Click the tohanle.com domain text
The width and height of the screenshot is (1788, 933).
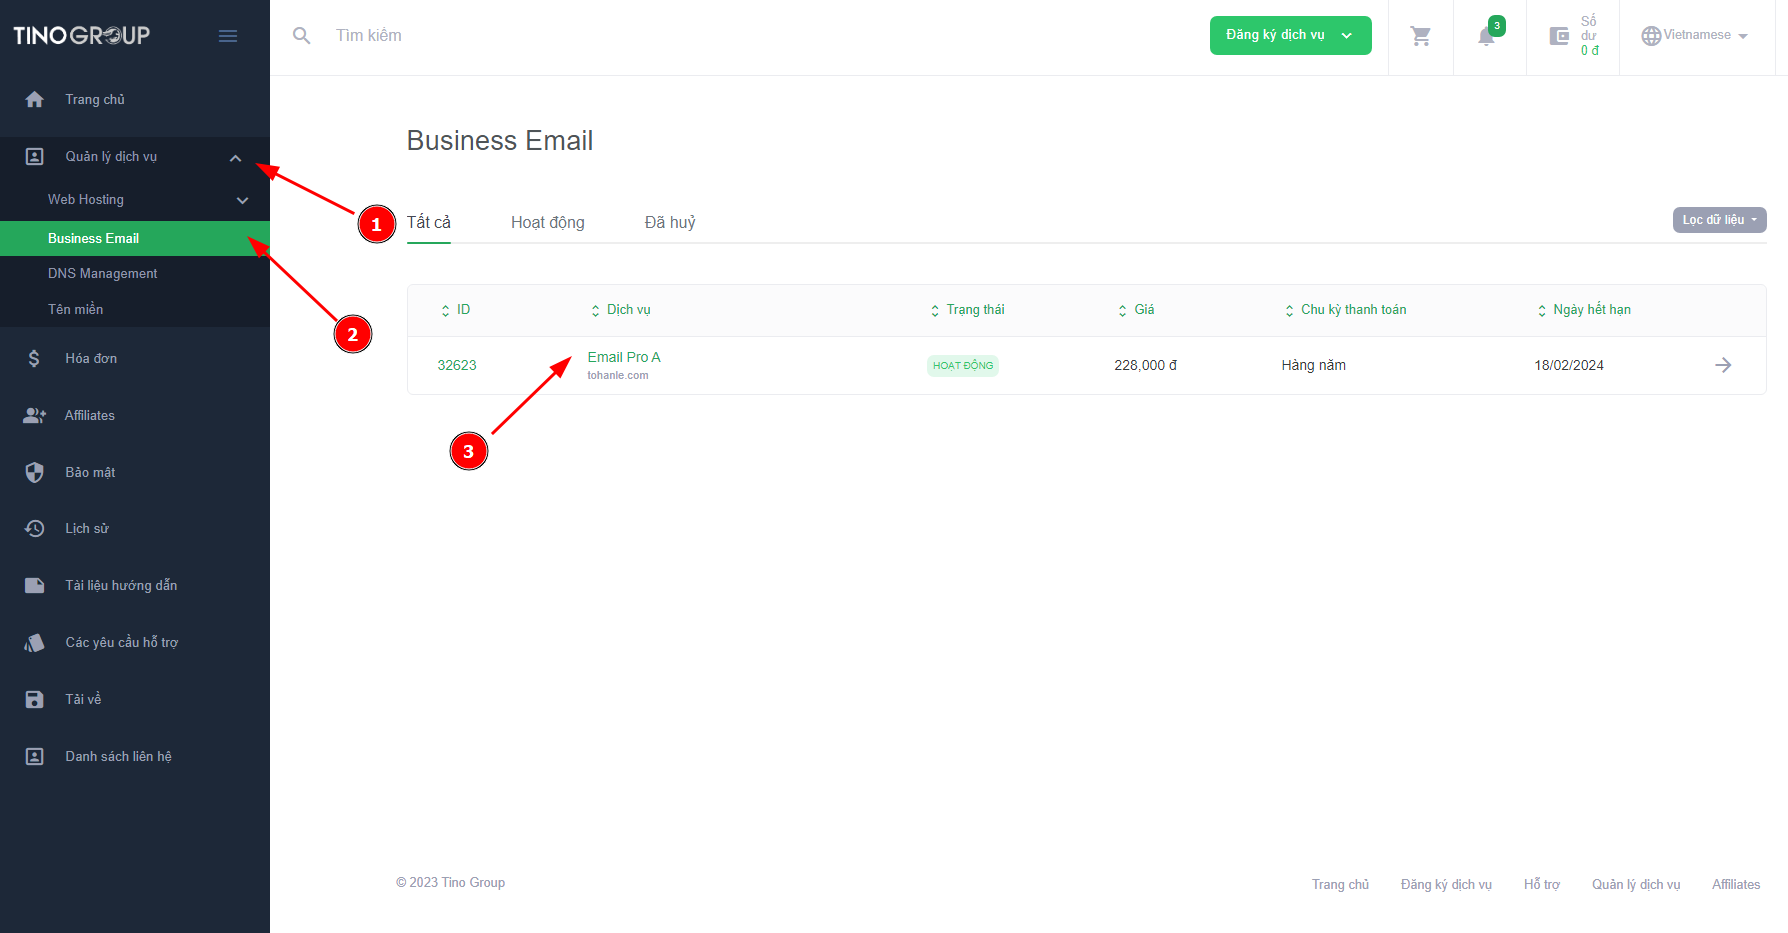click(x=618, y=376)
